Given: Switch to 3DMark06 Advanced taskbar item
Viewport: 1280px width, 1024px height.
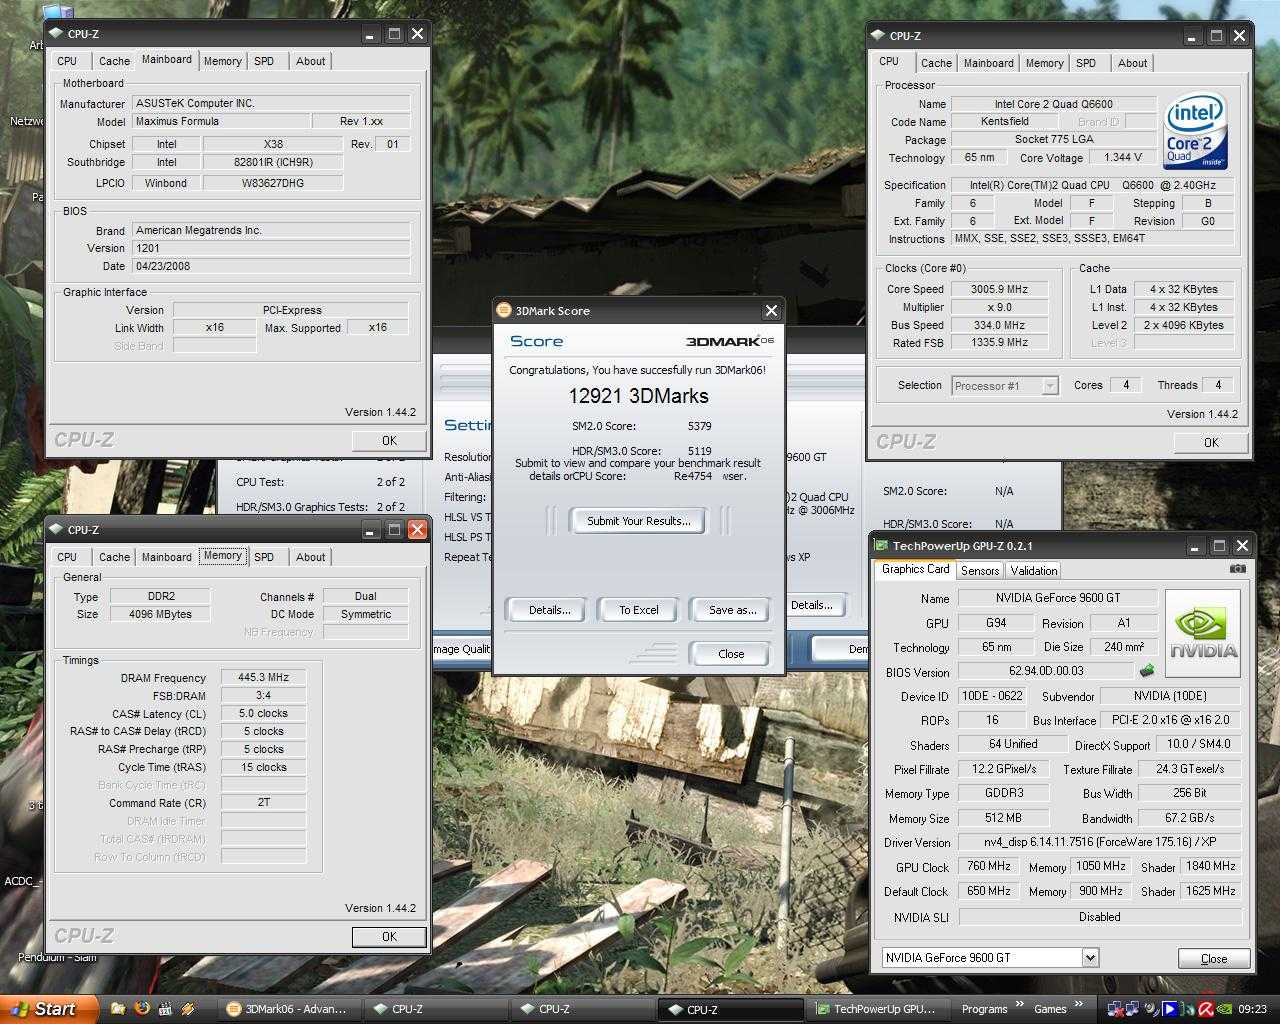Looking at the screenshot, I should [x=288, y=1009].
